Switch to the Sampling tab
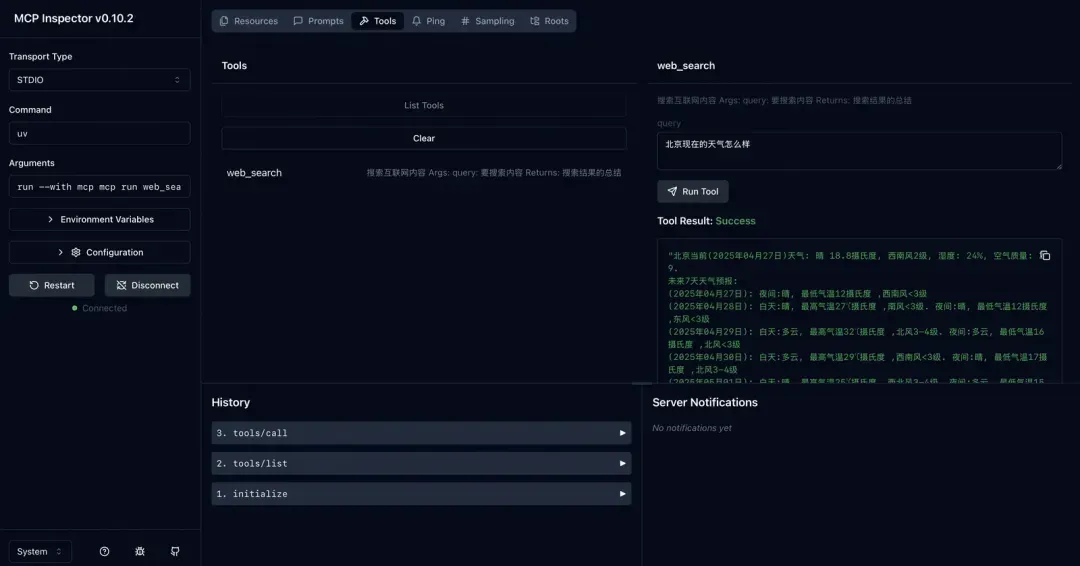1080x566 pixels. coord(488,21)
